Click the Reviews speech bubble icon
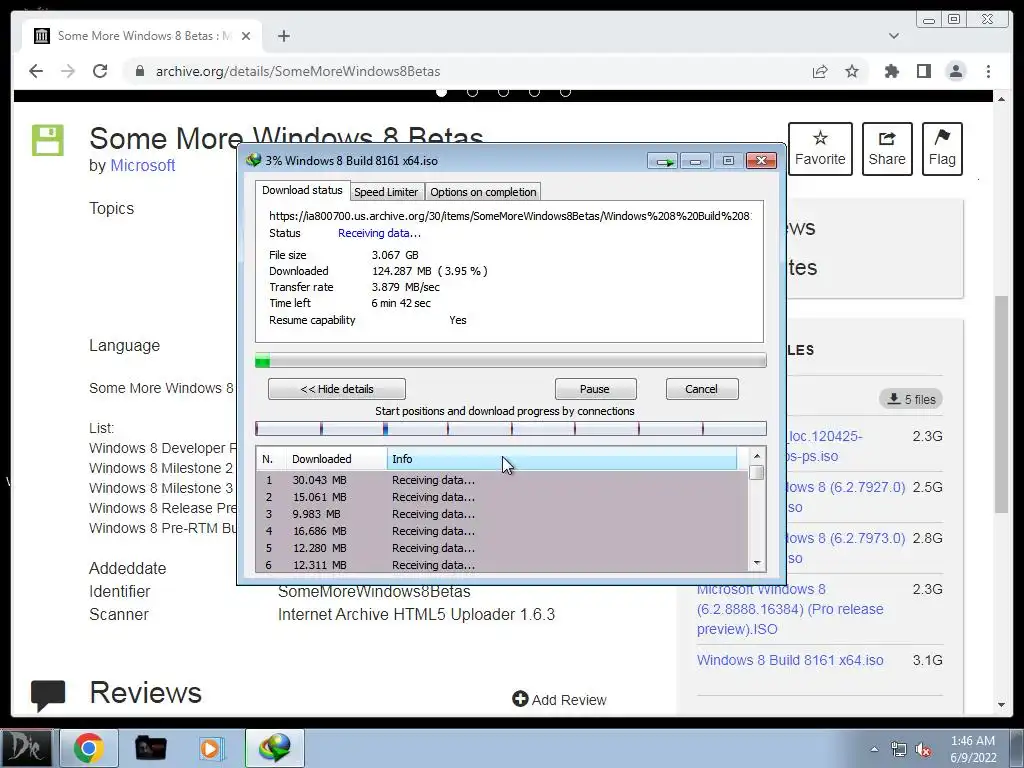The image size is (1024, 768). [x=48, y=695]
